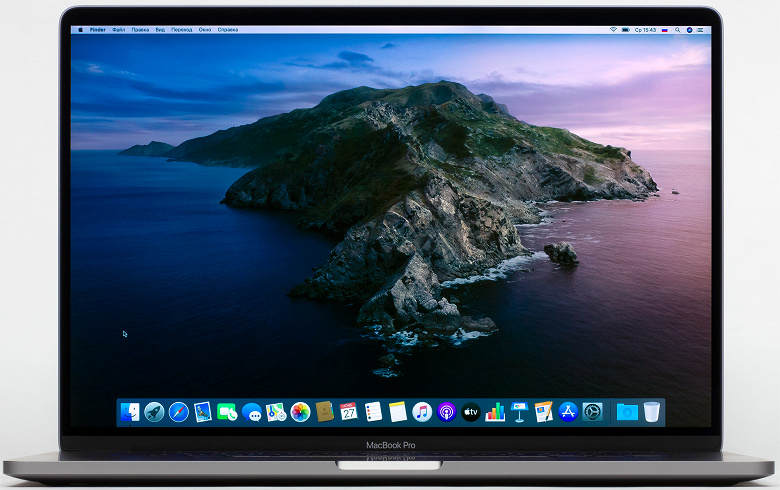The image size is (780, 490).
Task: Open FaceTime icon in the Dock
Action: [227, 412]
